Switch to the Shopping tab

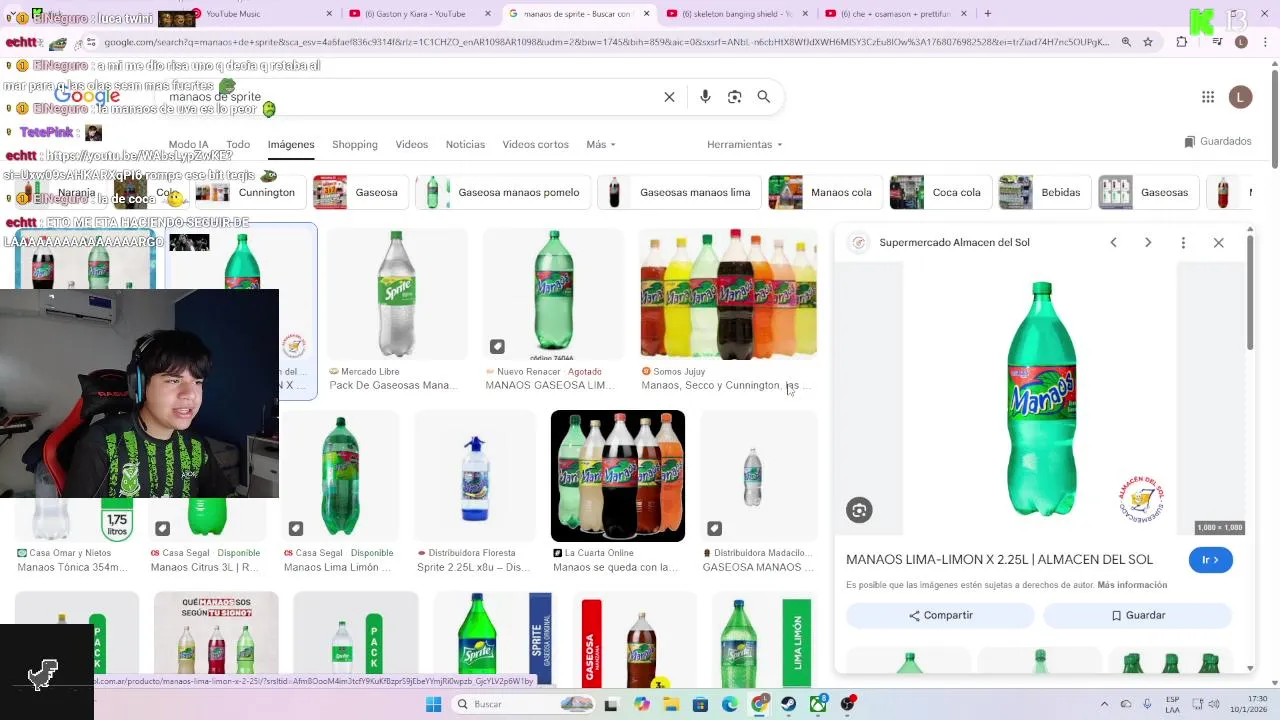click(355, 144)
